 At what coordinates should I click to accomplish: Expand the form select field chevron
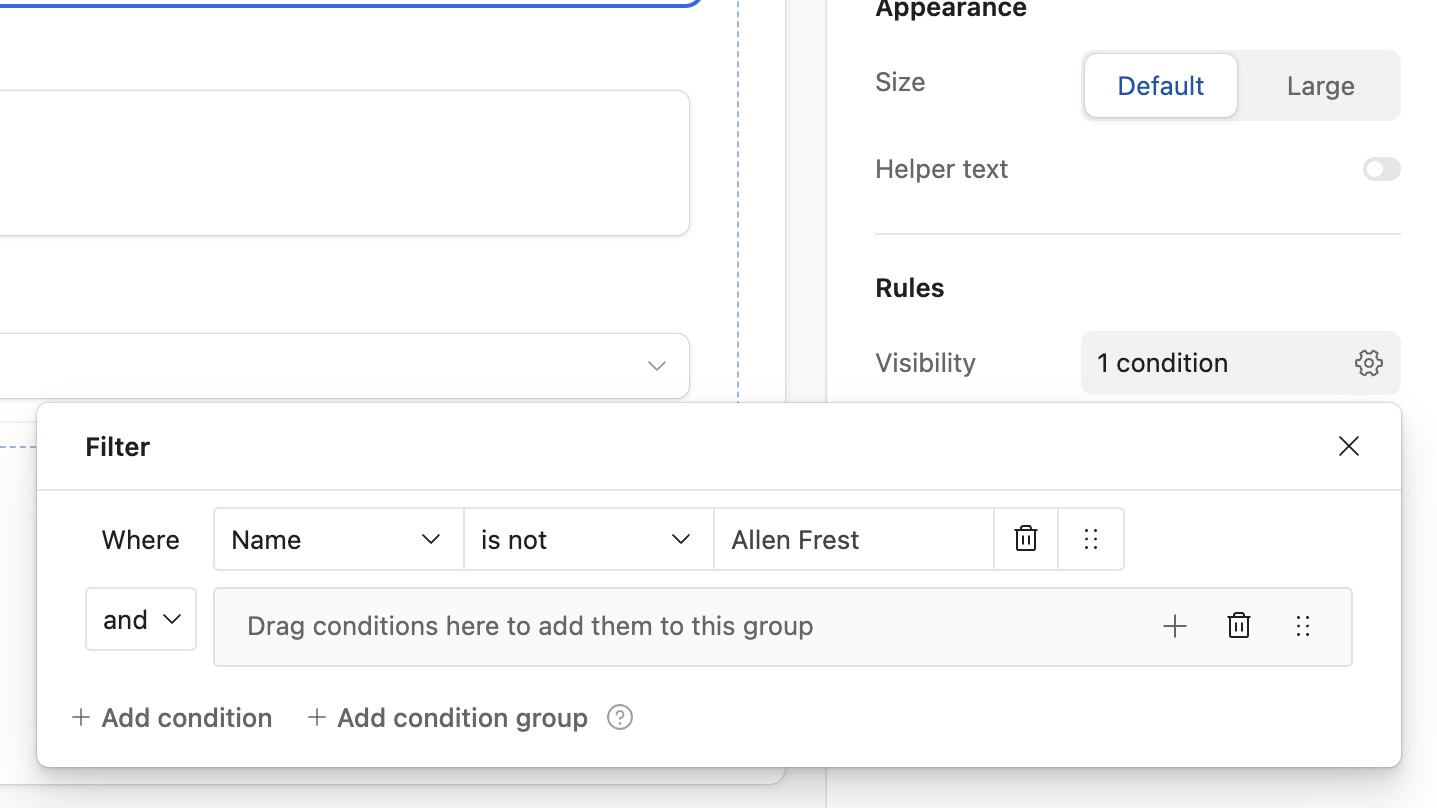(x=657, y=366)
